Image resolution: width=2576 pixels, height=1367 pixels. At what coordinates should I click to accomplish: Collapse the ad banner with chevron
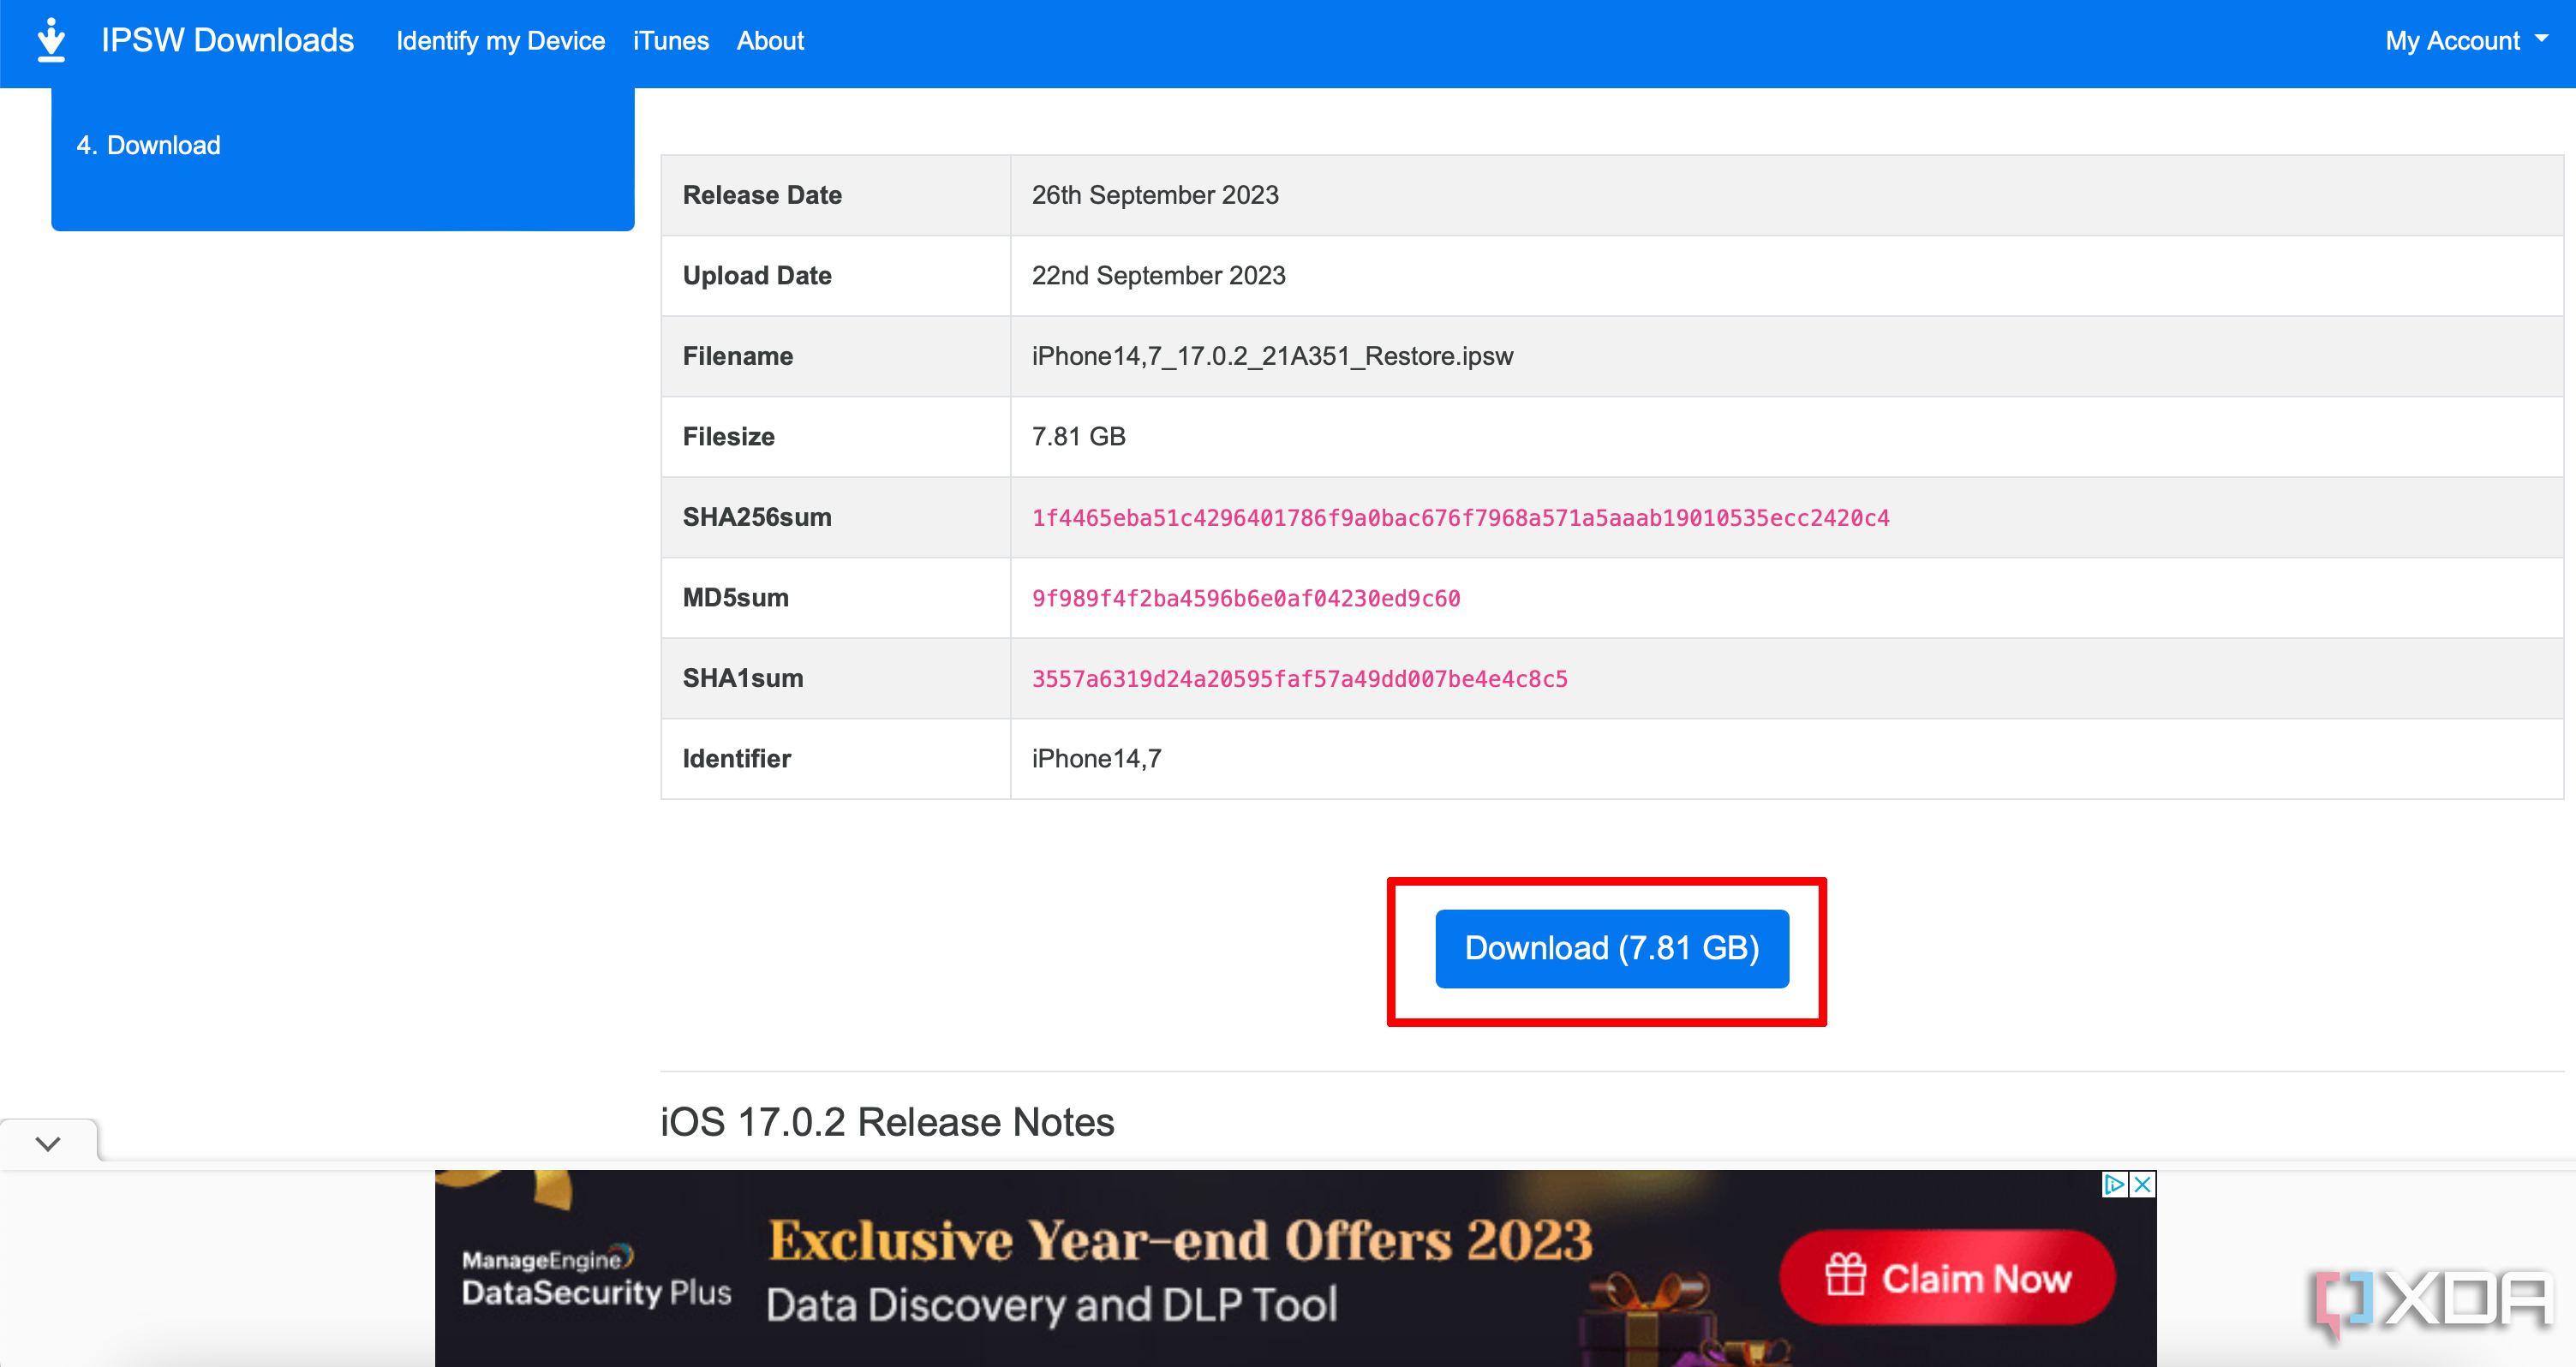pos(48,1142)
